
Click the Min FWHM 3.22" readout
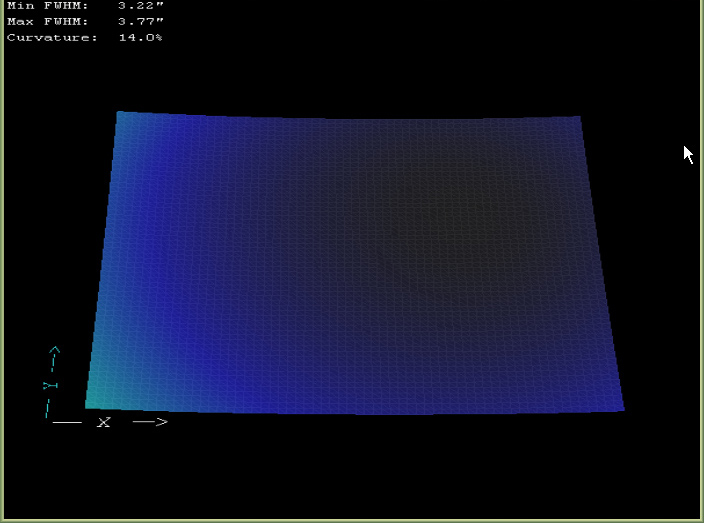[x=85, y=6]
